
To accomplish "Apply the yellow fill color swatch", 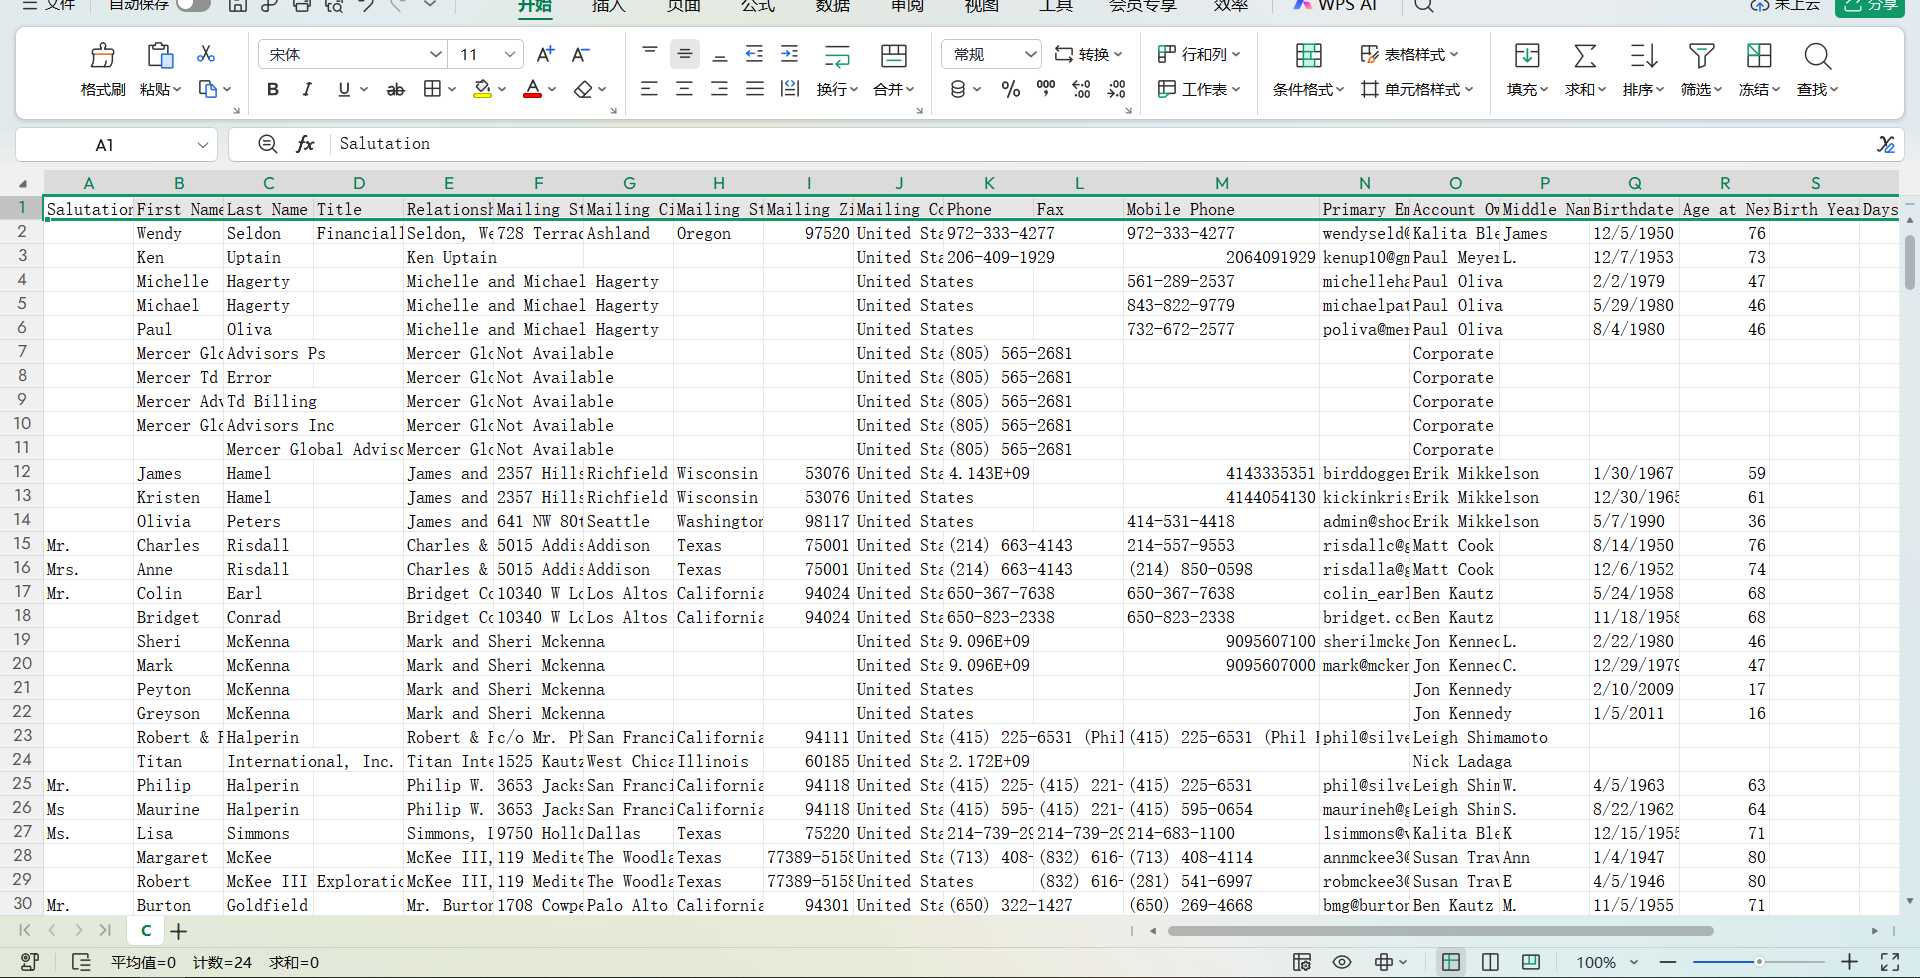I will pos(482,89).
